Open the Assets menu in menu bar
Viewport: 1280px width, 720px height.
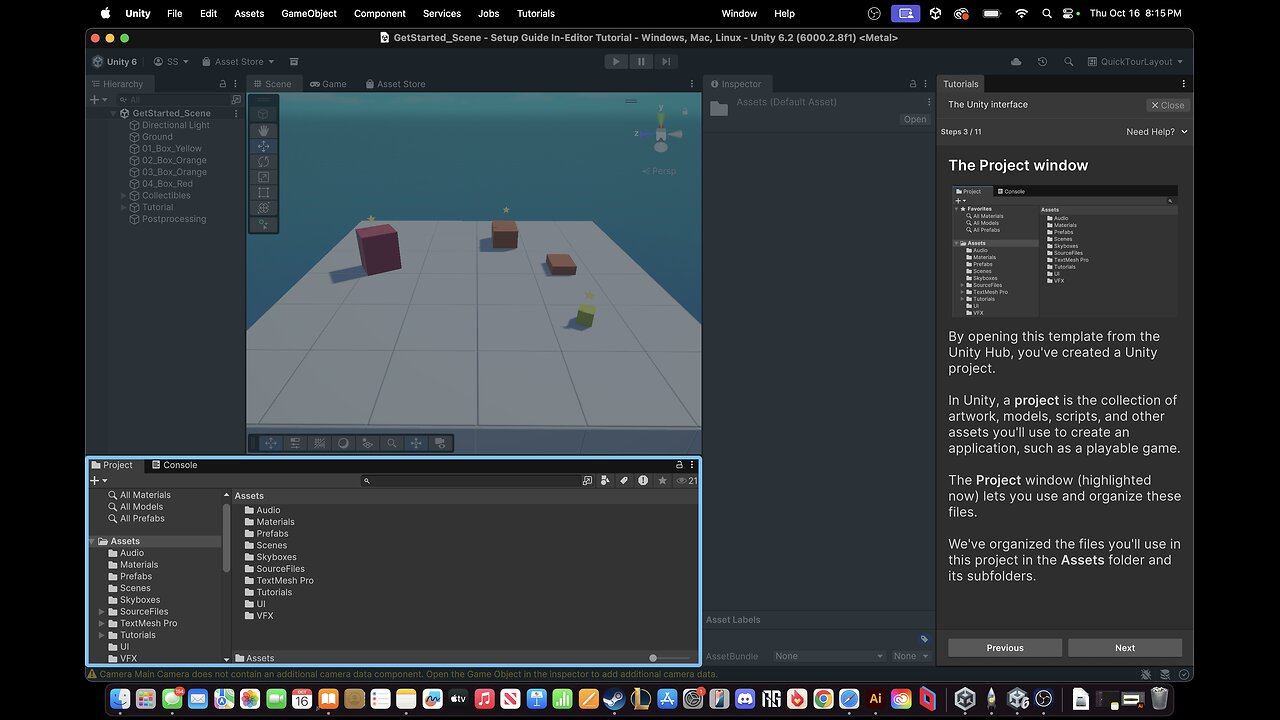coord(249,14)
